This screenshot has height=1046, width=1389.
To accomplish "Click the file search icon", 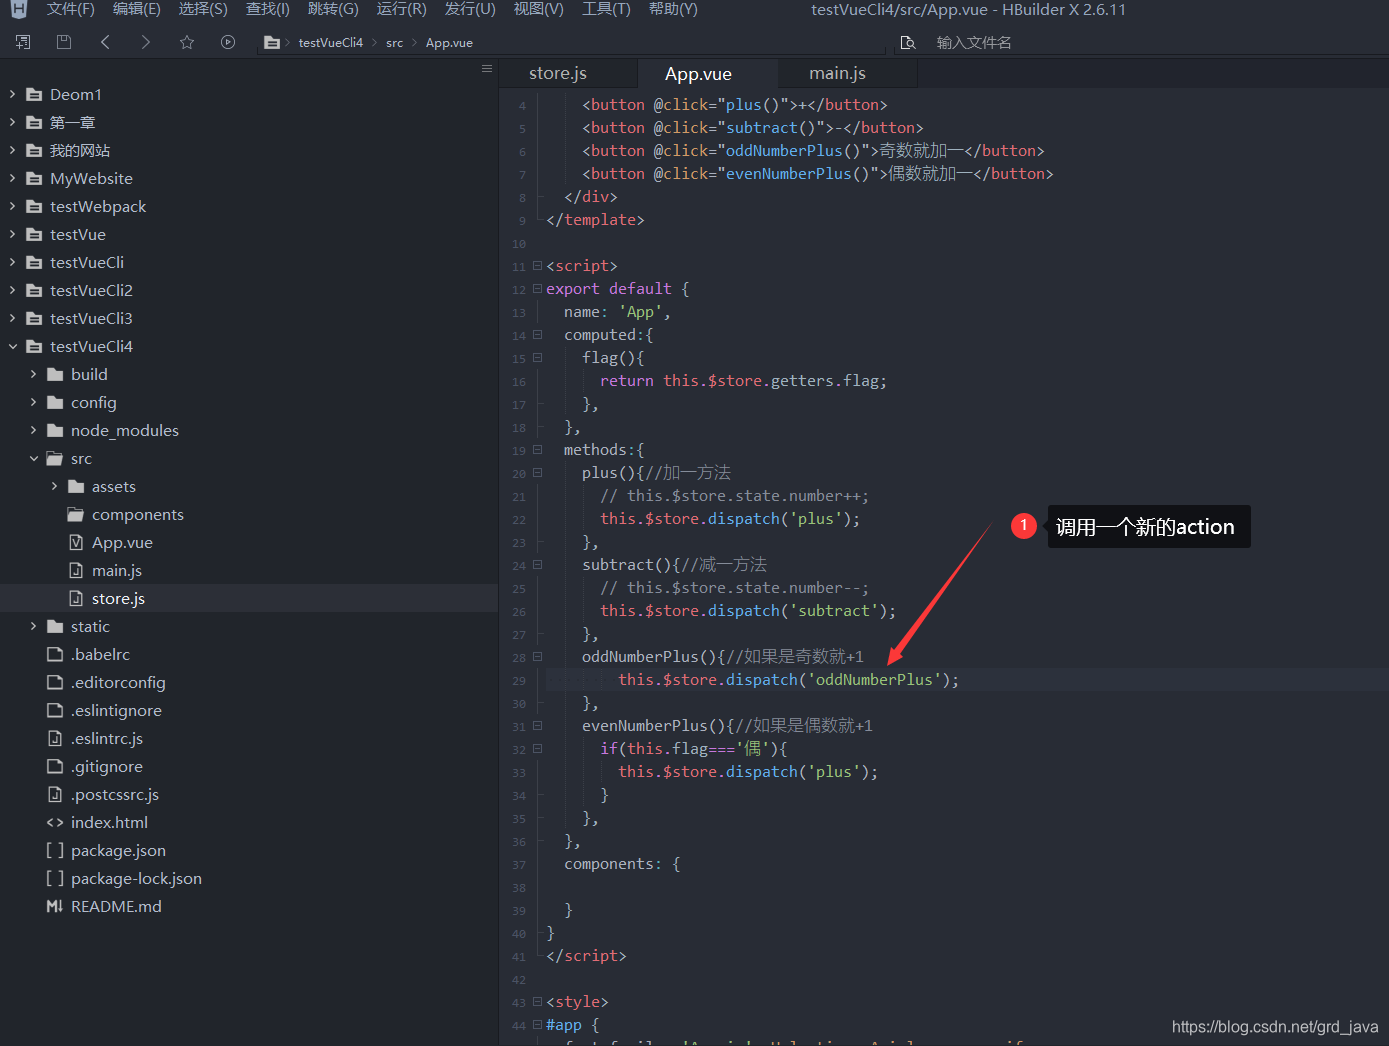I will 908,43.
